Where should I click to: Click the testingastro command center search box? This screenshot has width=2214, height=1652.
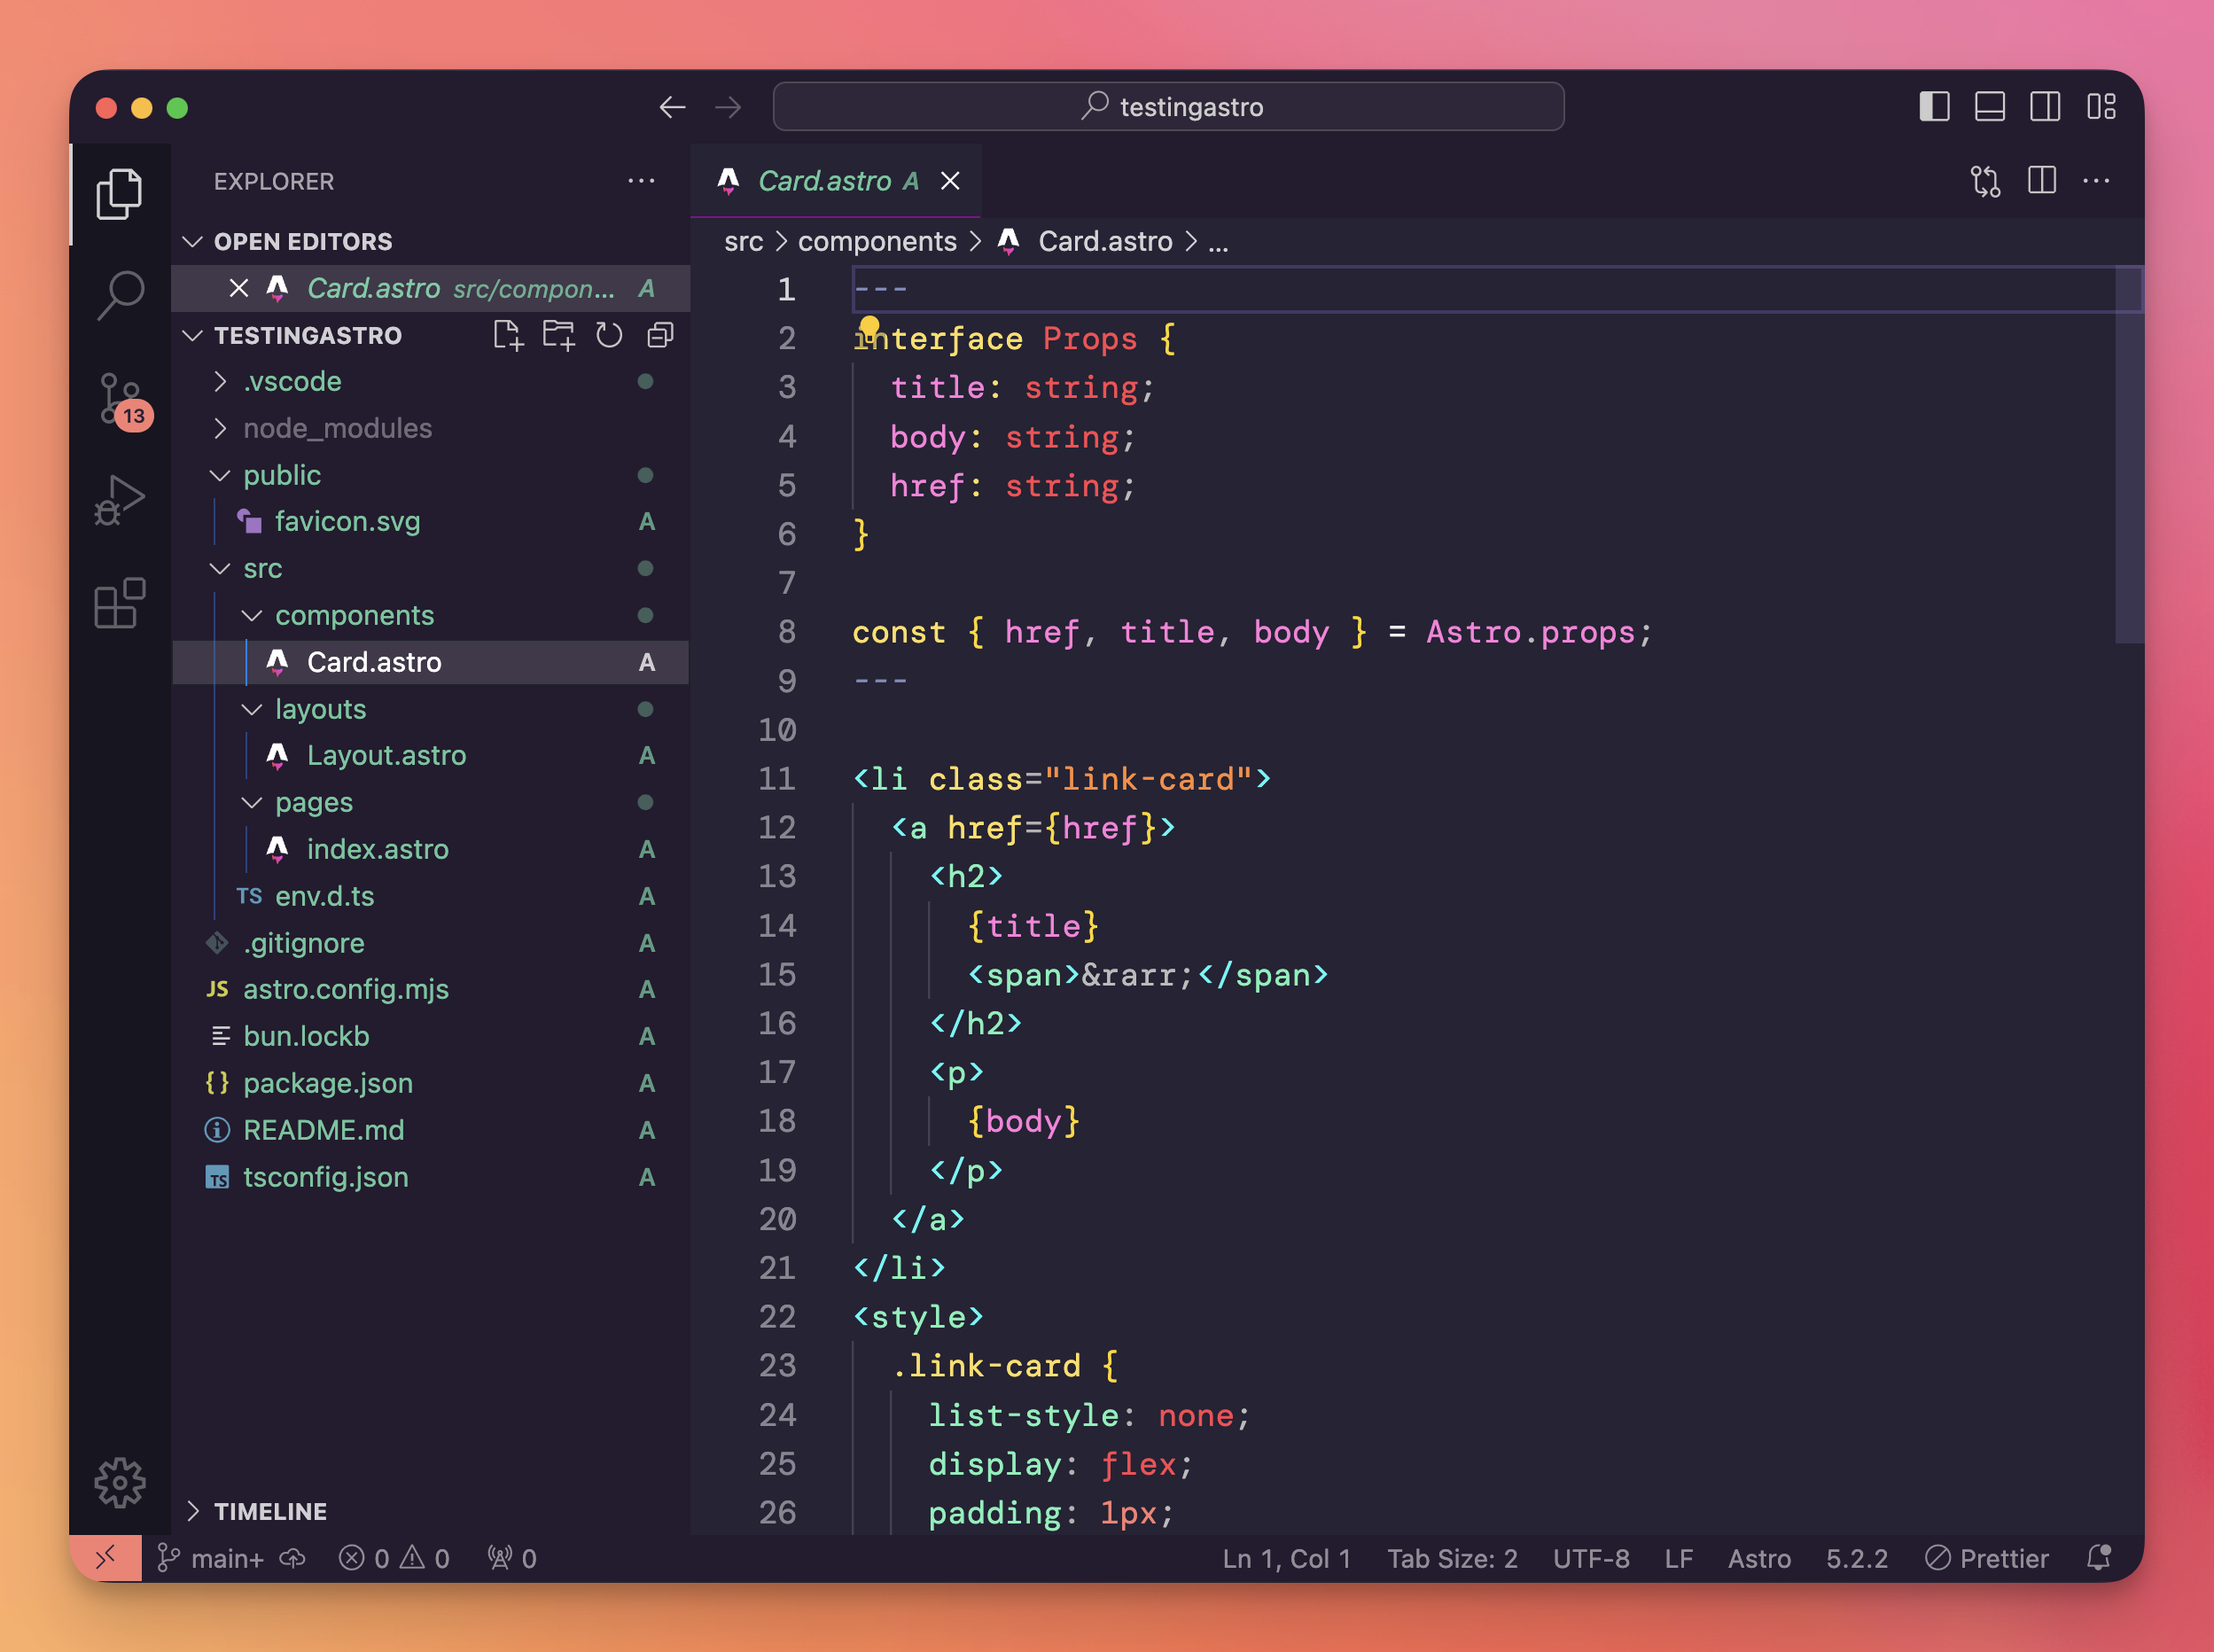[1168, 107]
